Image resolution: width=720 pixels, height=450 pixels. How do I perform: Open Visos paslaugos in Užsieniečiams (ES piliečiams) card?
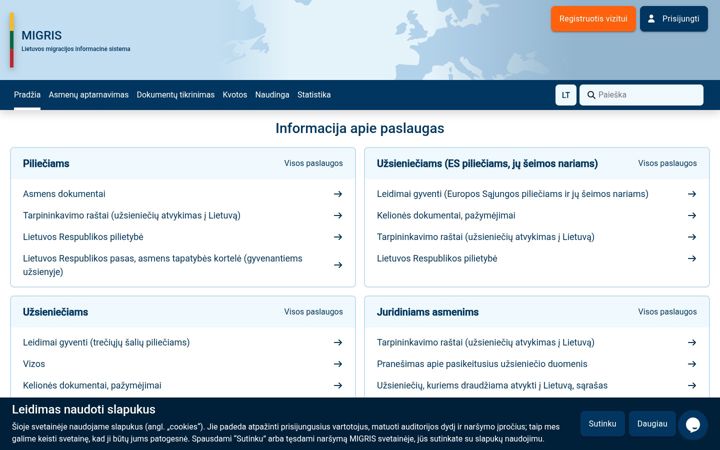[667, 163]
